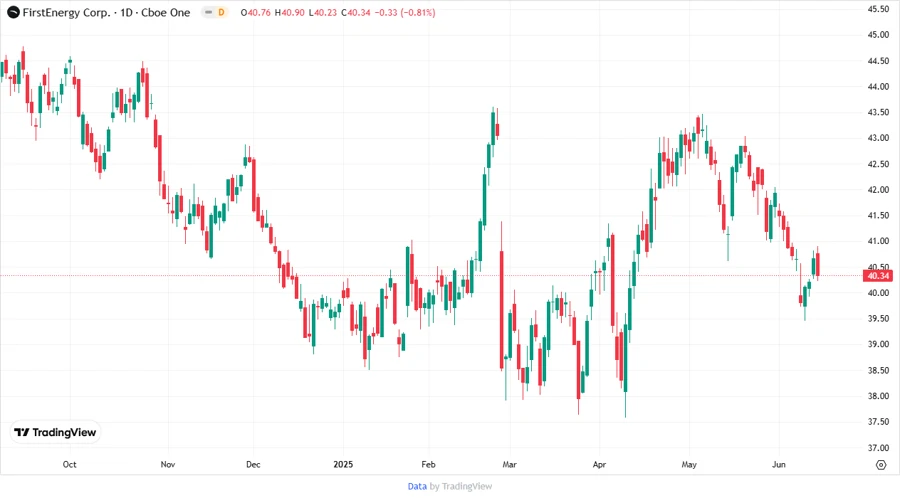Click the 39.50 price axis label
Image resolution: width=900 pixels, height=498 pixels.
(878, 318)
